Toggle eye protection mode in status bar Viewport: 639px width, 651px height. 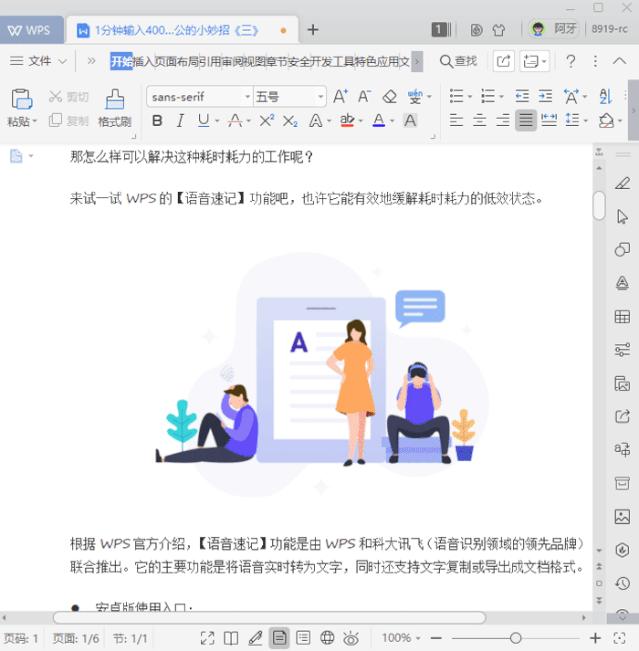pos(351,638)
